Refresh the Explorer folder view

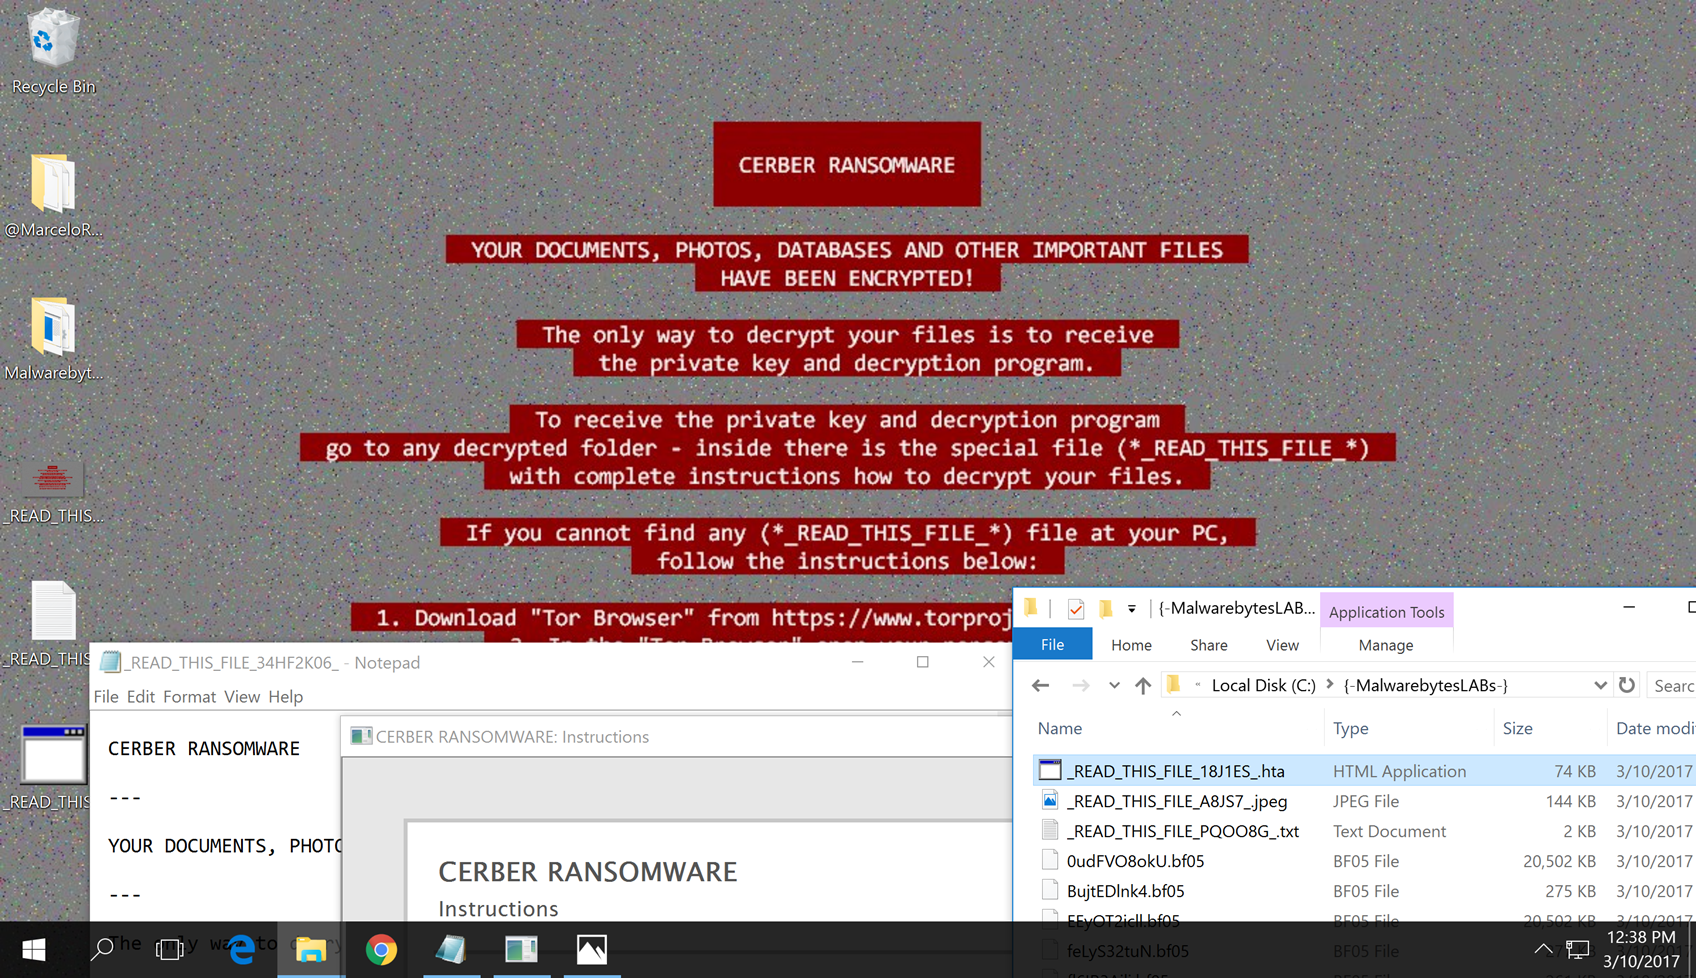coord(1627,685)
